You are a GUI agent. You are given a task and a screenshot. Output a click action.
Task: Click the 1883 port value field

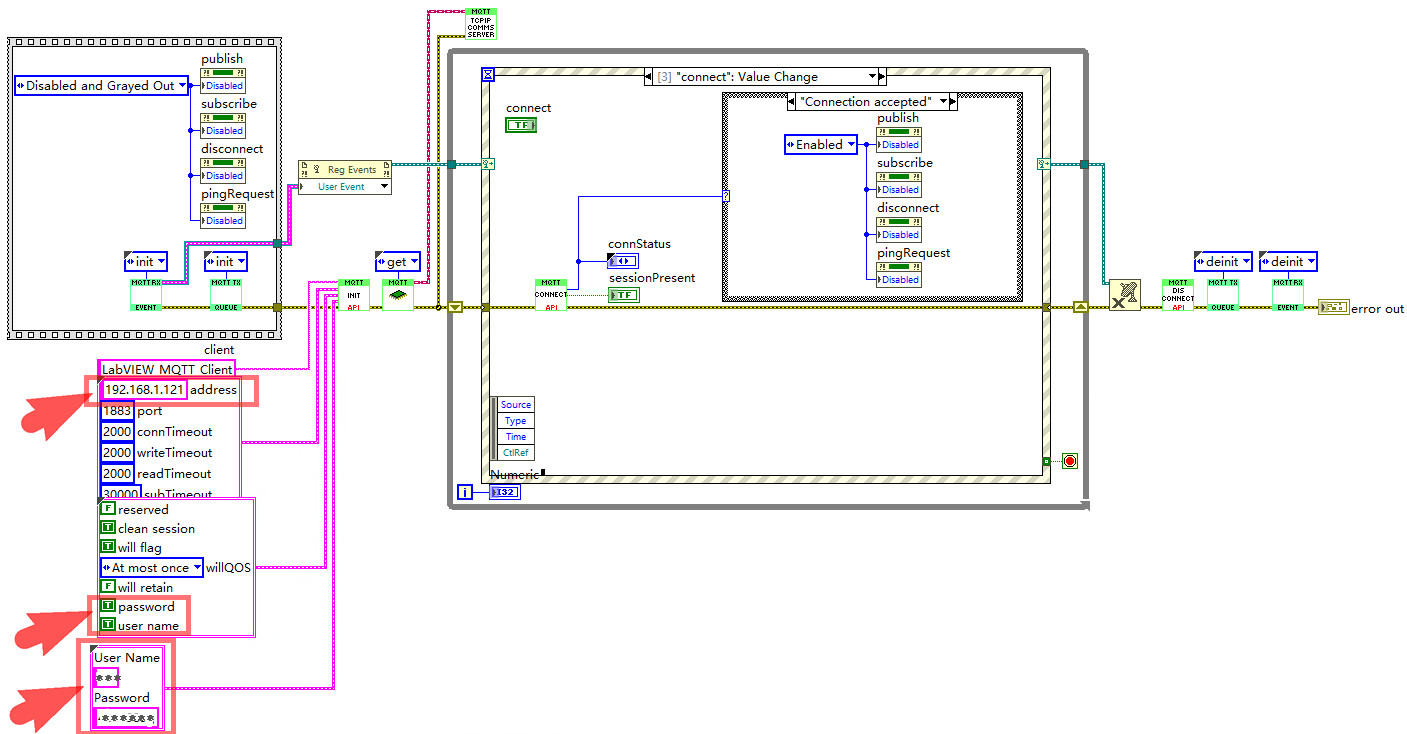click(117, 411)
